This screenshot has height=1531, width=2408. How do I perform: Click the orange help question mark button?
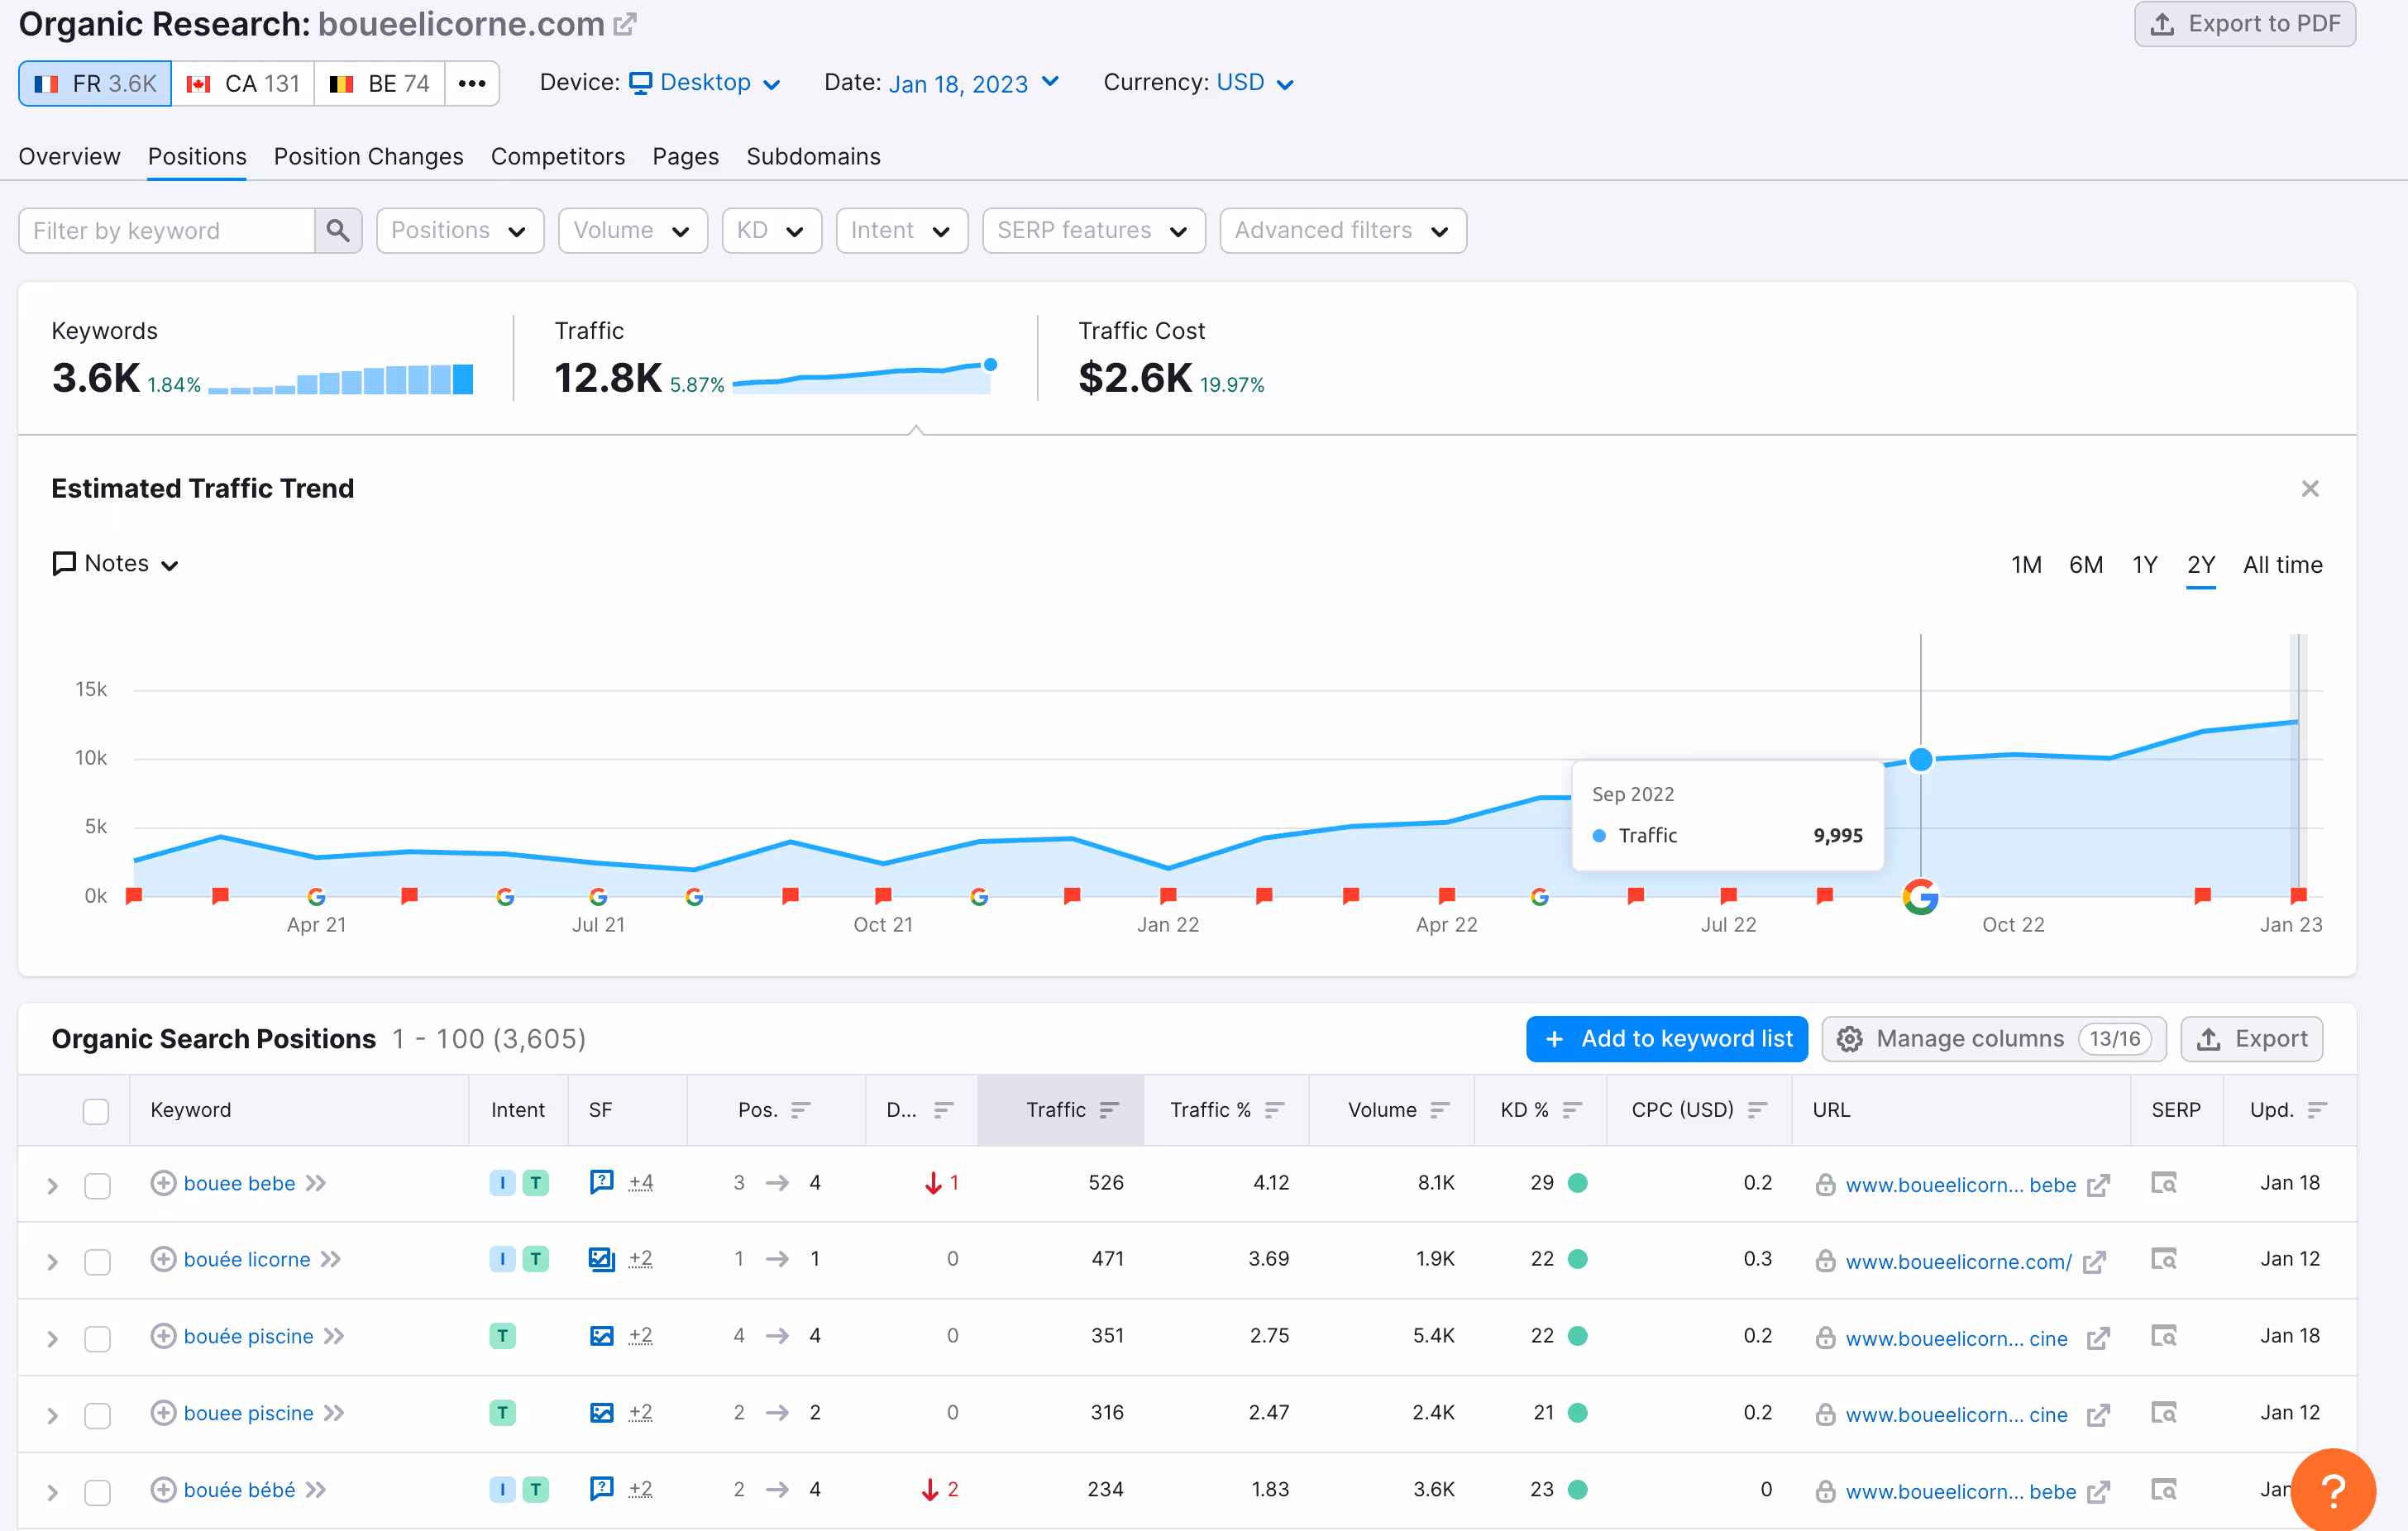2332,1490
